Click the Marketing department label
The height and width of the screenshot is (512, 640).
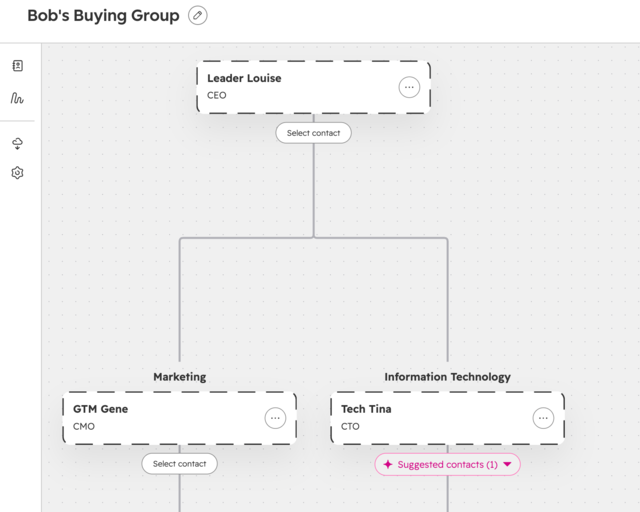(x=180, y=376)
